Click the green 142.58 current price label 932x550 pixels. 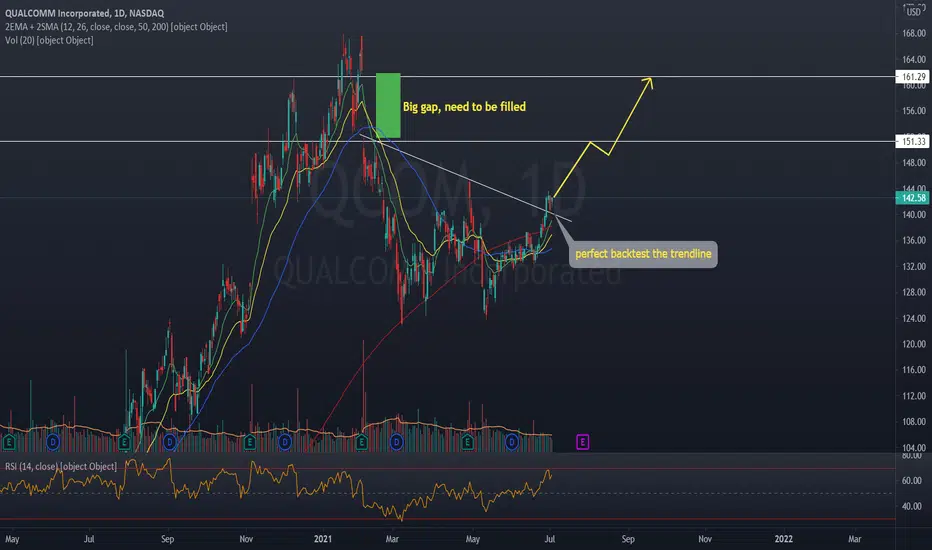913,198
